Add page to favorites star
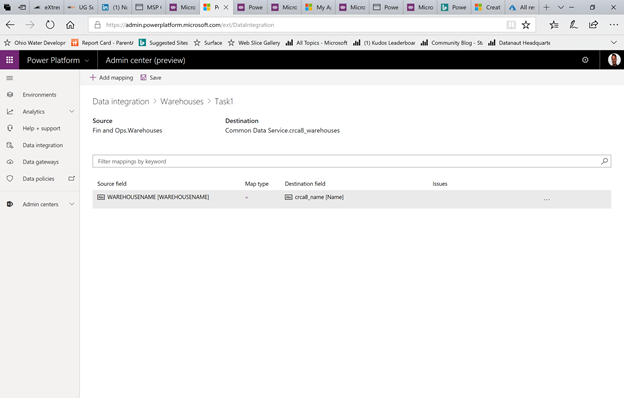Screen dimensions: 624x398 pyautogui.click(x=526, y=25)
